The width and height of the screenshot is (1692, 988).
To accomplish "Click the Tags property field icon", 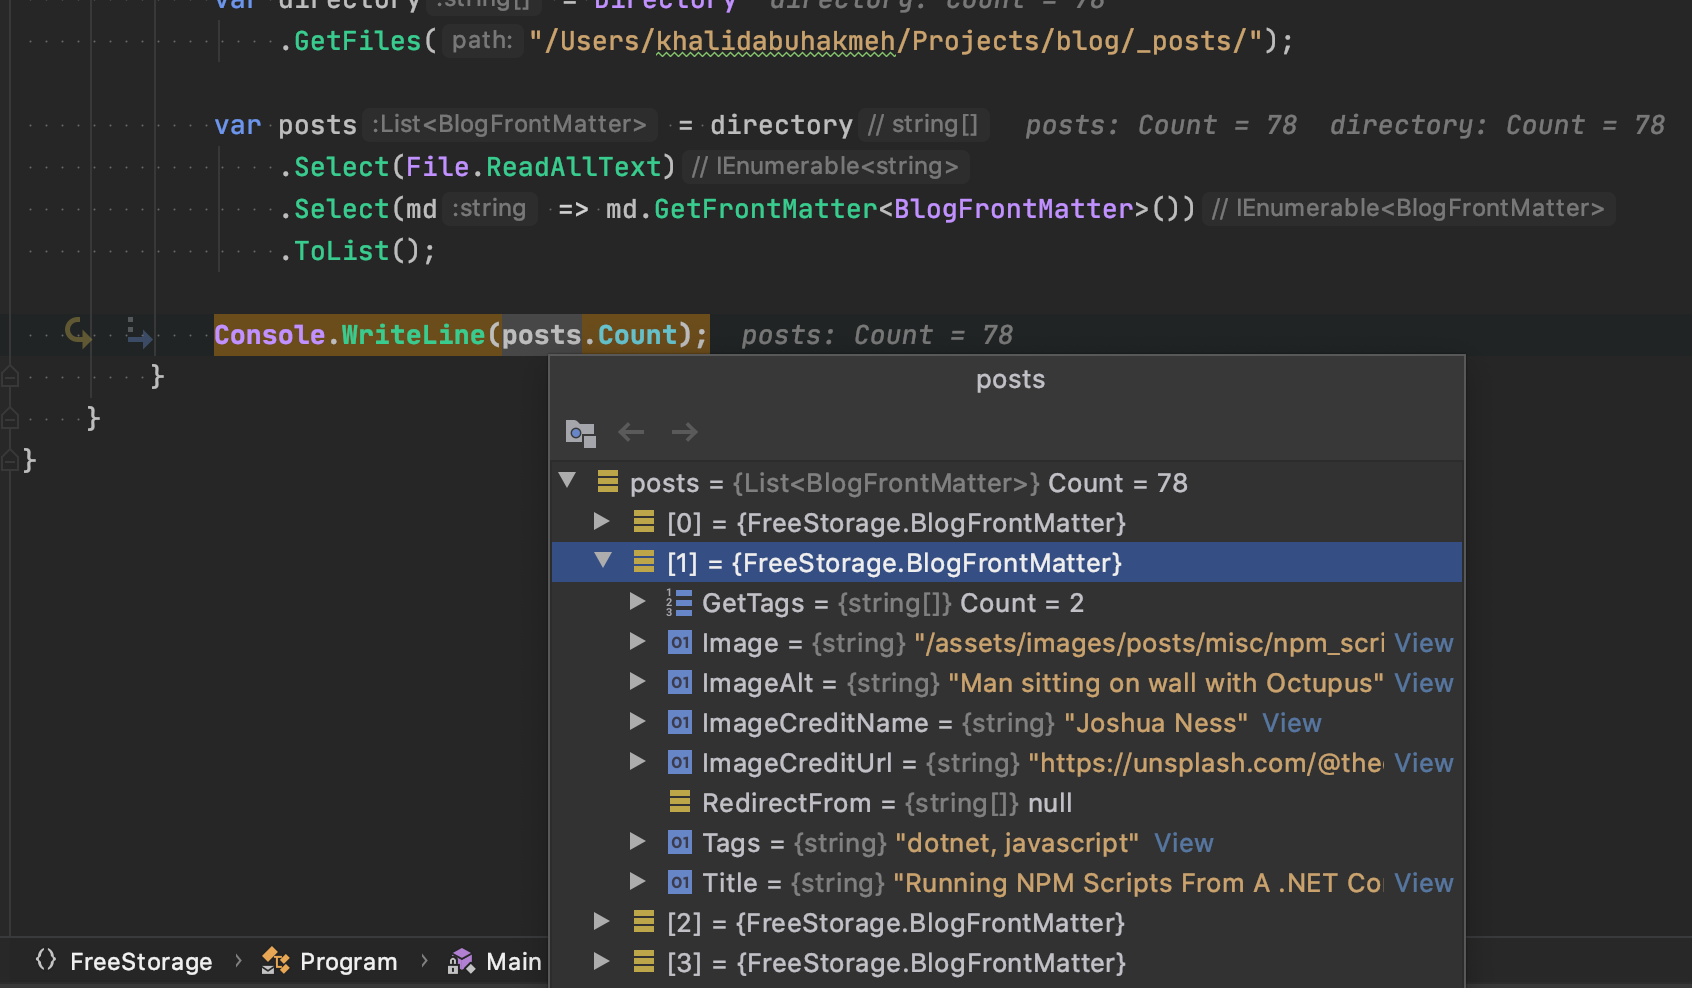I will pyautogui.click(x=680, y=842).
